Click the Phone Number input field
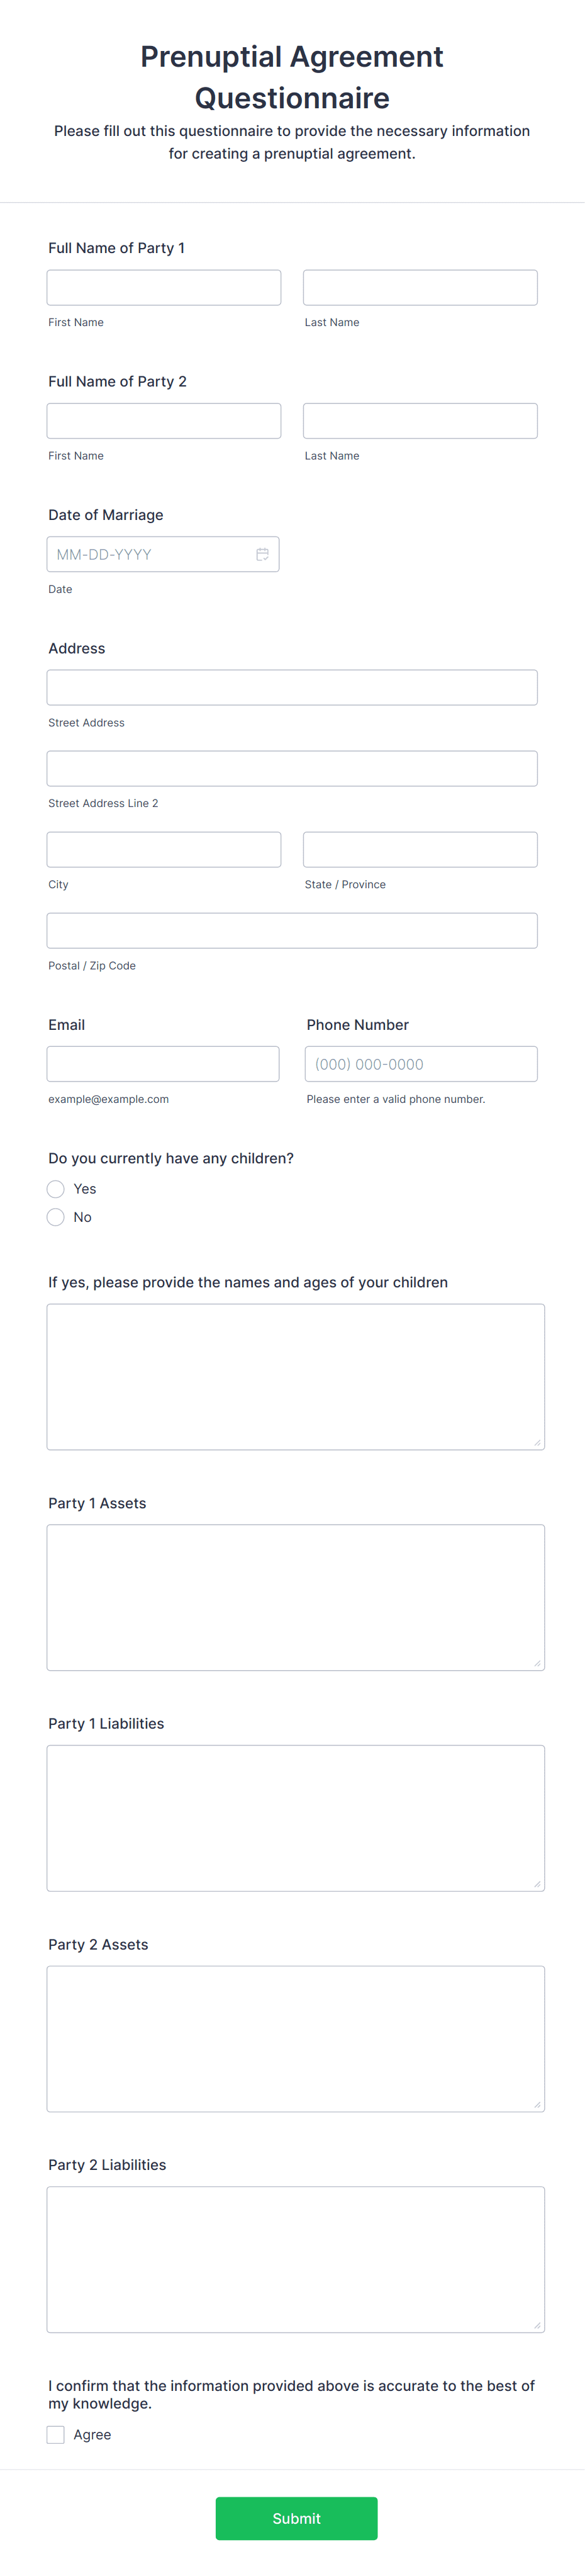The height and width of the screenshot is (2576, 585). tap(420, 1063)
